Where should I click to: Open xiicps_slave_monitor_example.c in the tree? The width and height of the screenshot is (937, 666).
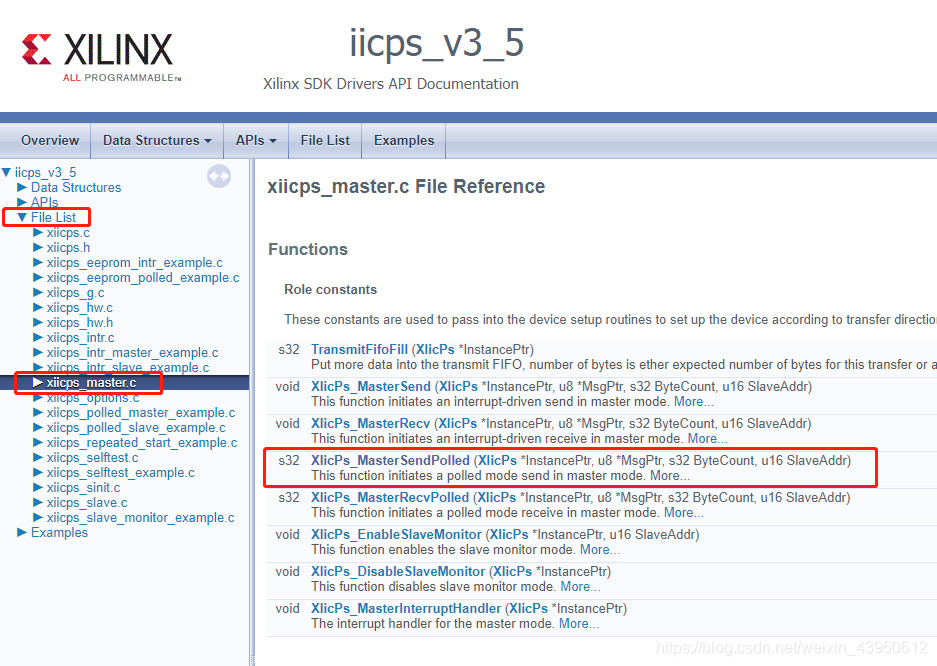tap(140, 517)
